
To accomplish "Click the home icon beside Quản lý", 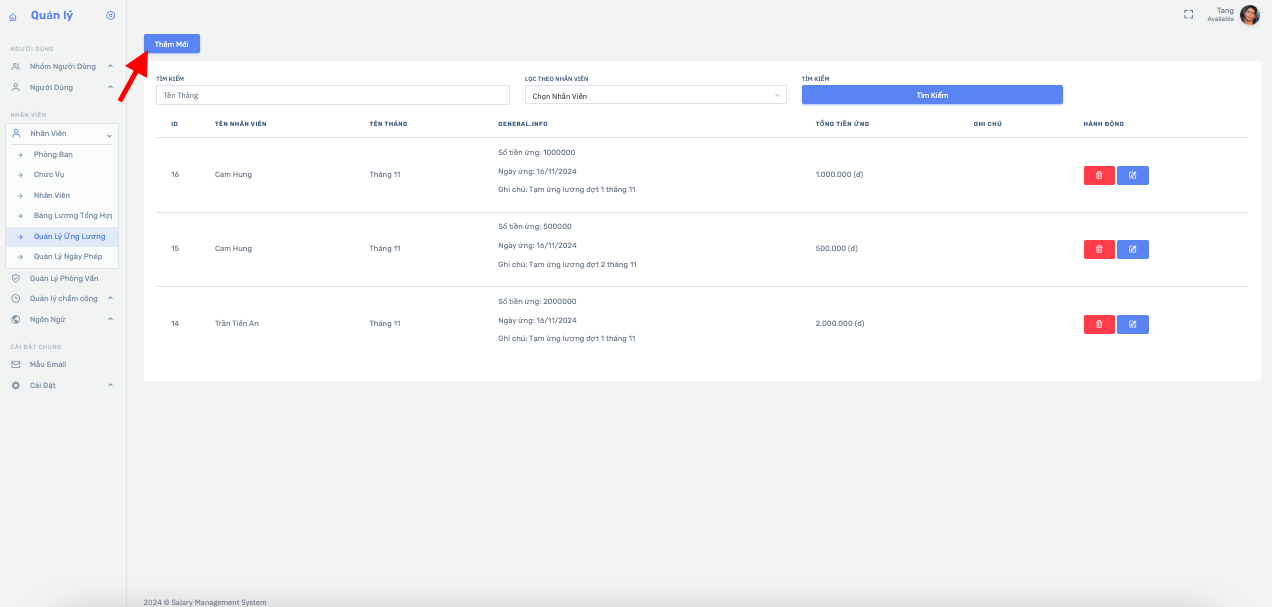I will click(x=13, y=17).
